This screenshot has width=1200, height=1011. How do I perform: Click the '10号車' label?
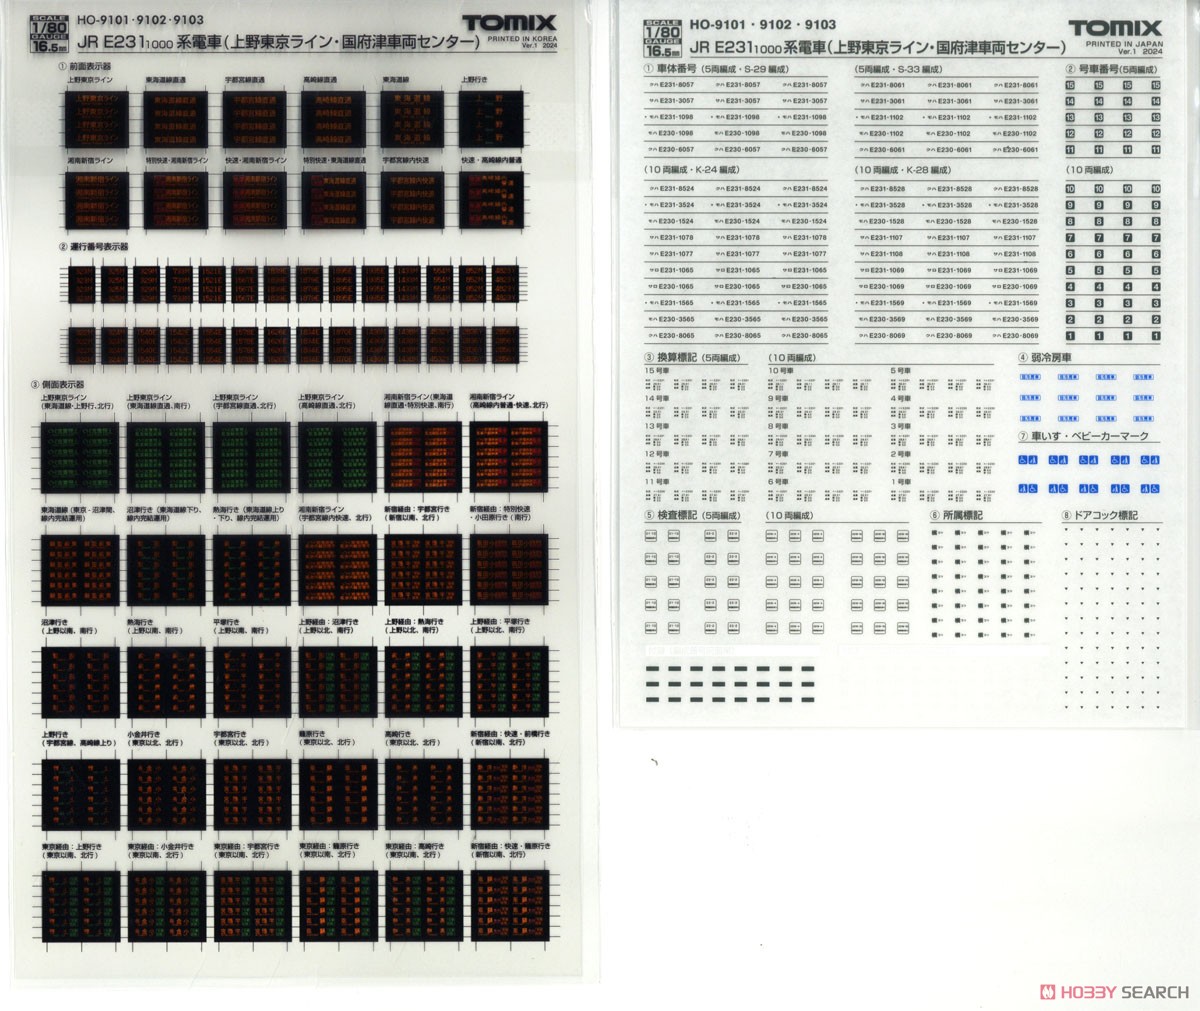[780, 371]
